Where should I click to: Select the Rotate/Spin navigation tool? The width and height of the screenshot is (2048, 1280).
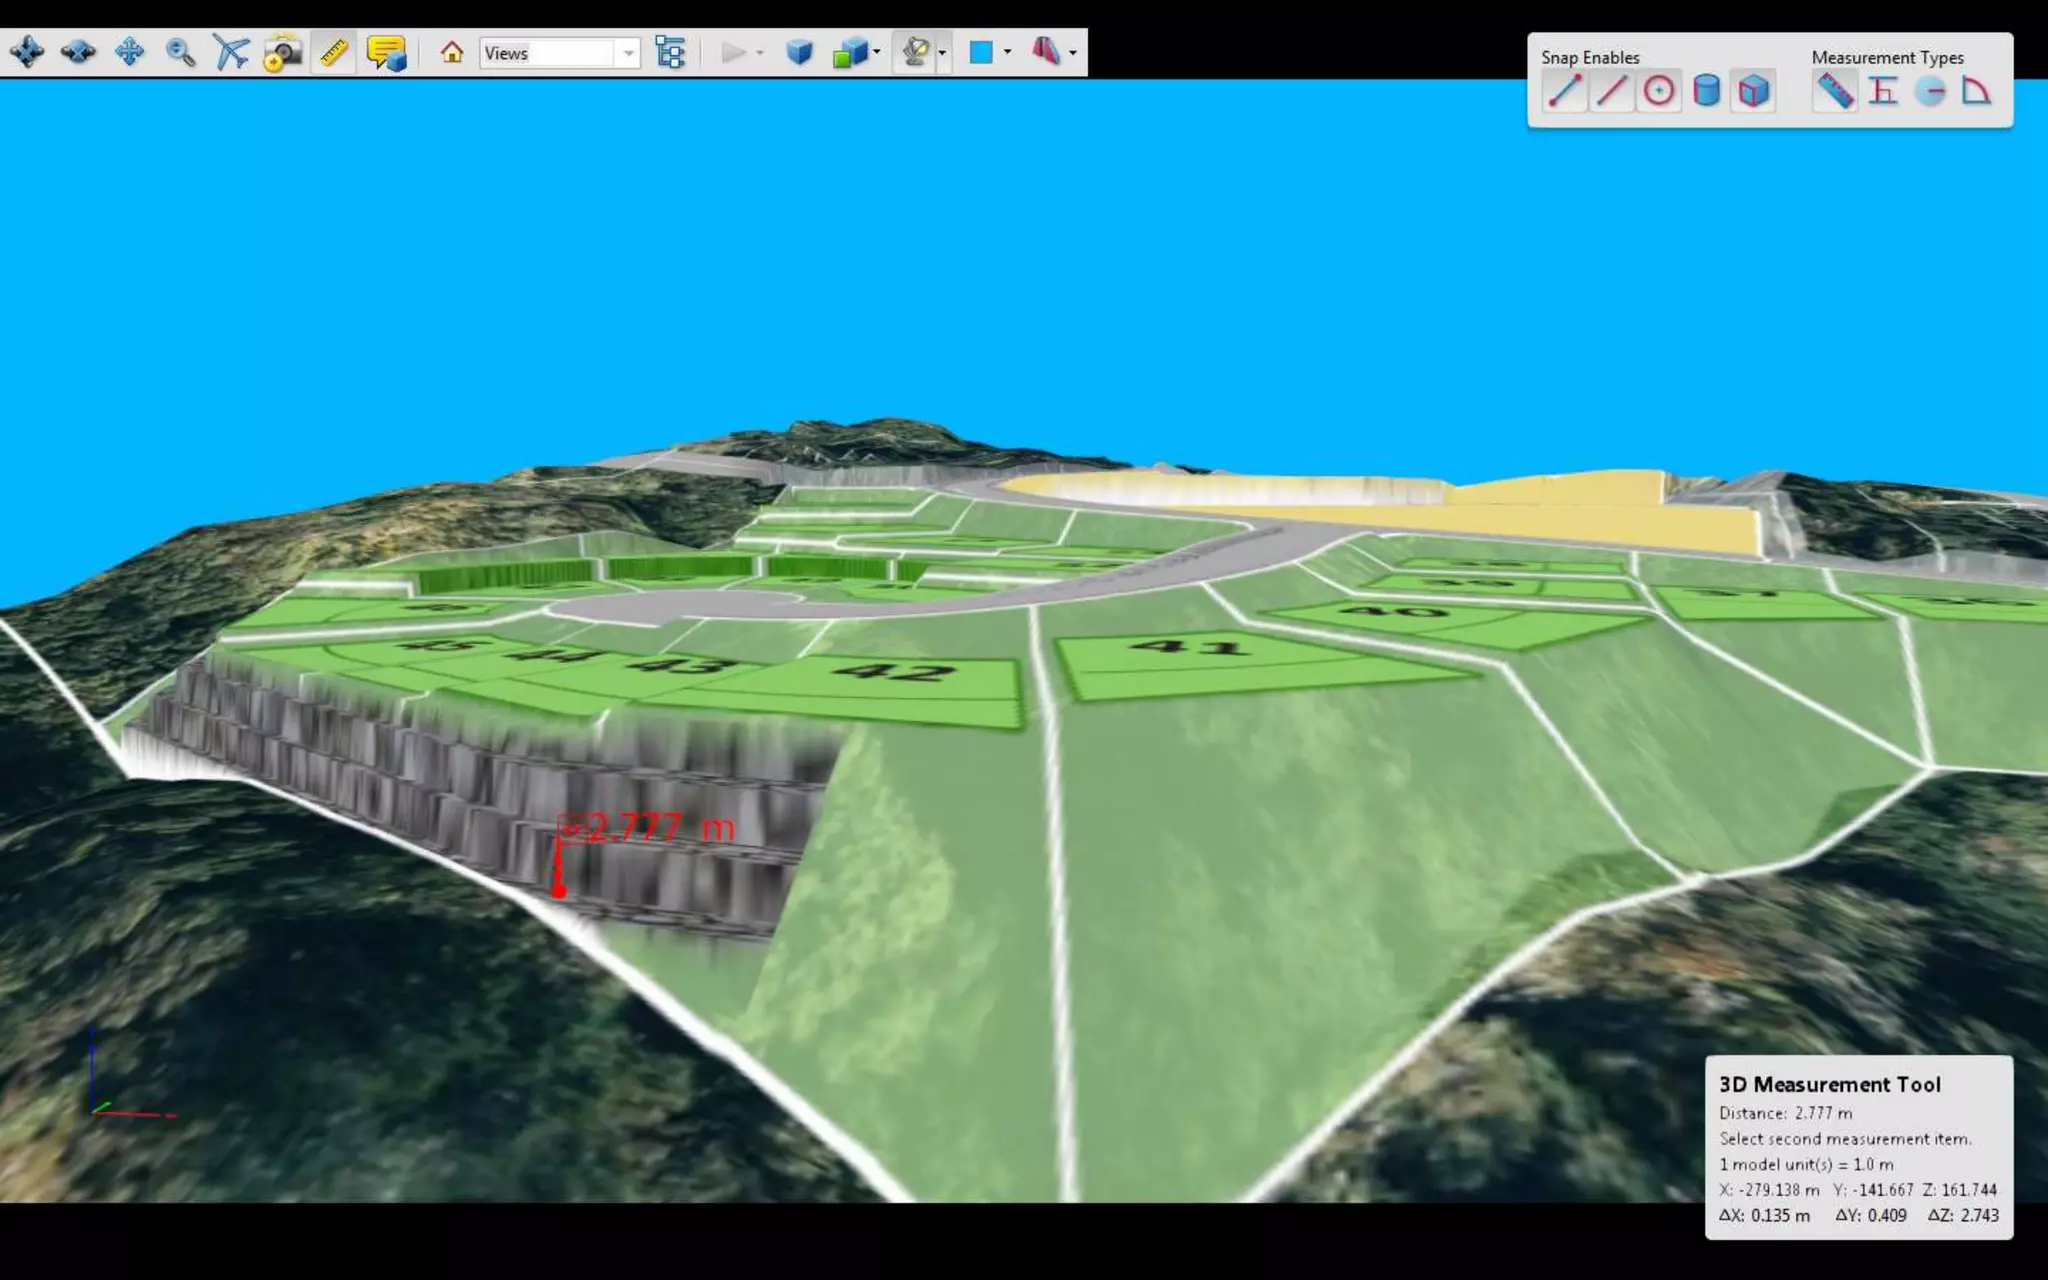27,52
